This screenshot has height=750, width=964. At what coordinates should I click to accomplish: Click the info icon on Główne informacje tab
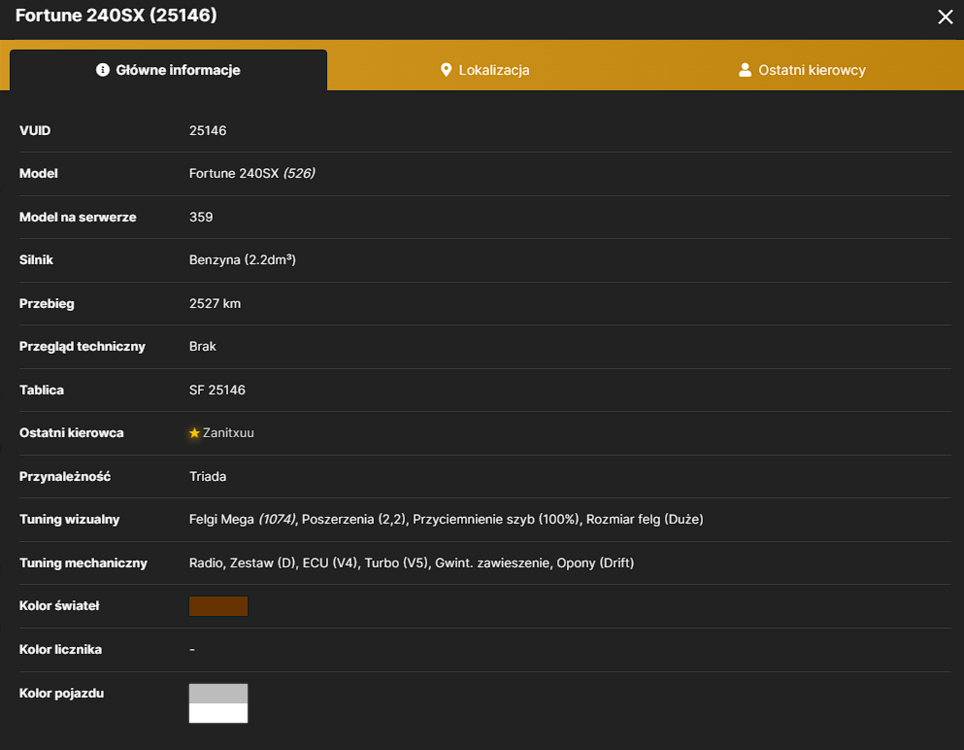[103, 70]
